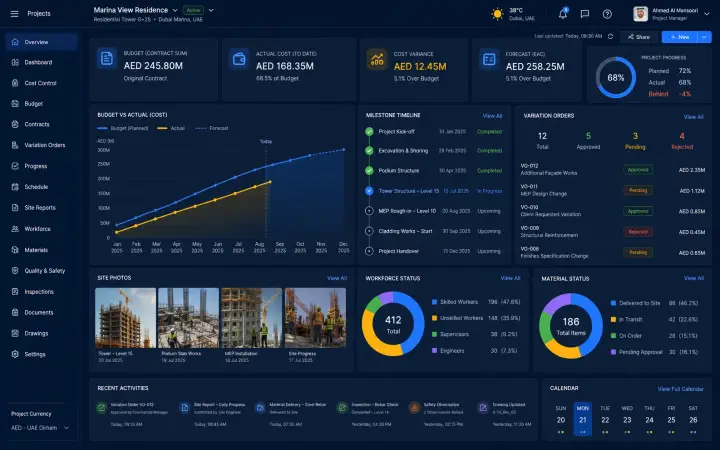Click View All in Site Photos
This screenshot has width=720, height=450.
click(337, 278)
